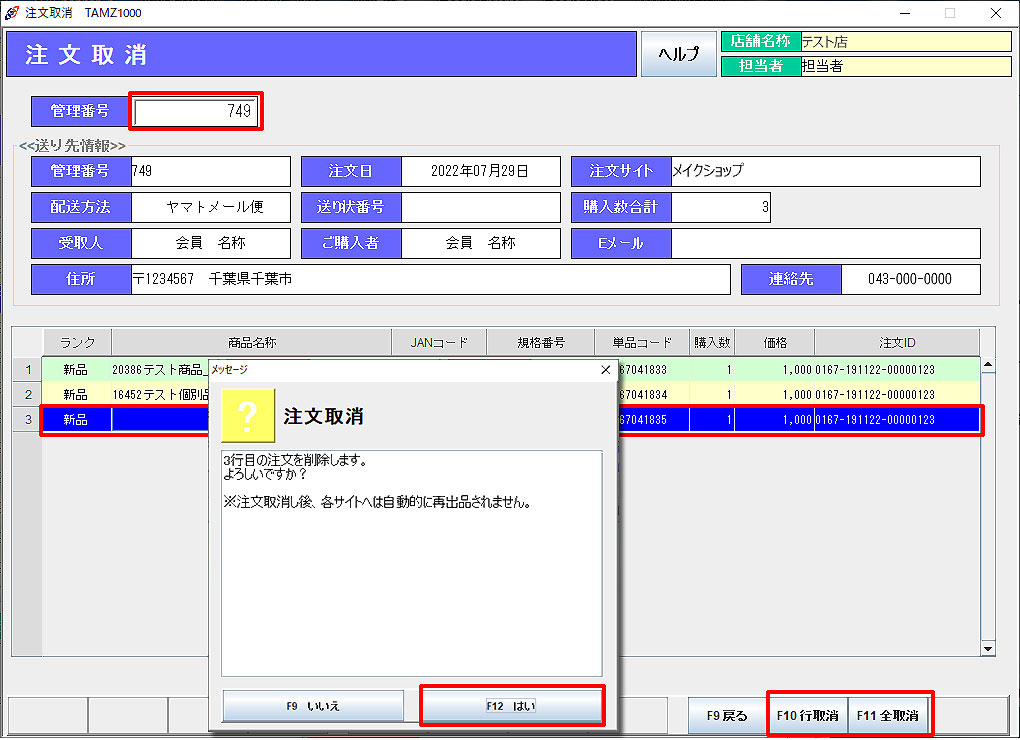Click the F12 はい confirmation button

coord(512,706)
